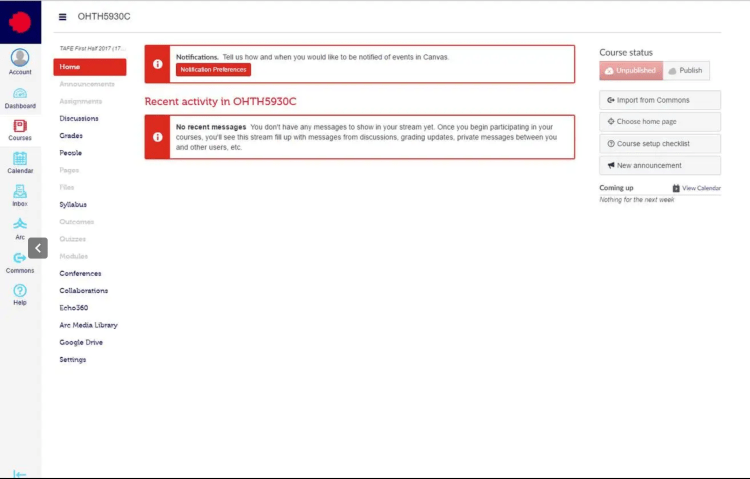Click the Course setup checklist button
This screenshot has width=750, height=479.
[x=659, y=143]
